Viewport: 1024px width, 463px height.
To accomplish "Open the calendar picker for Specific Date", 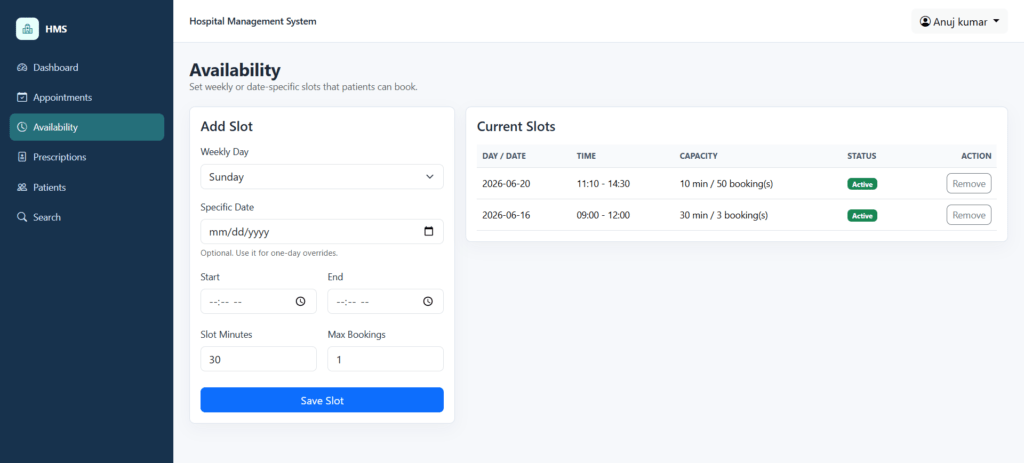I will pos(428,231).
